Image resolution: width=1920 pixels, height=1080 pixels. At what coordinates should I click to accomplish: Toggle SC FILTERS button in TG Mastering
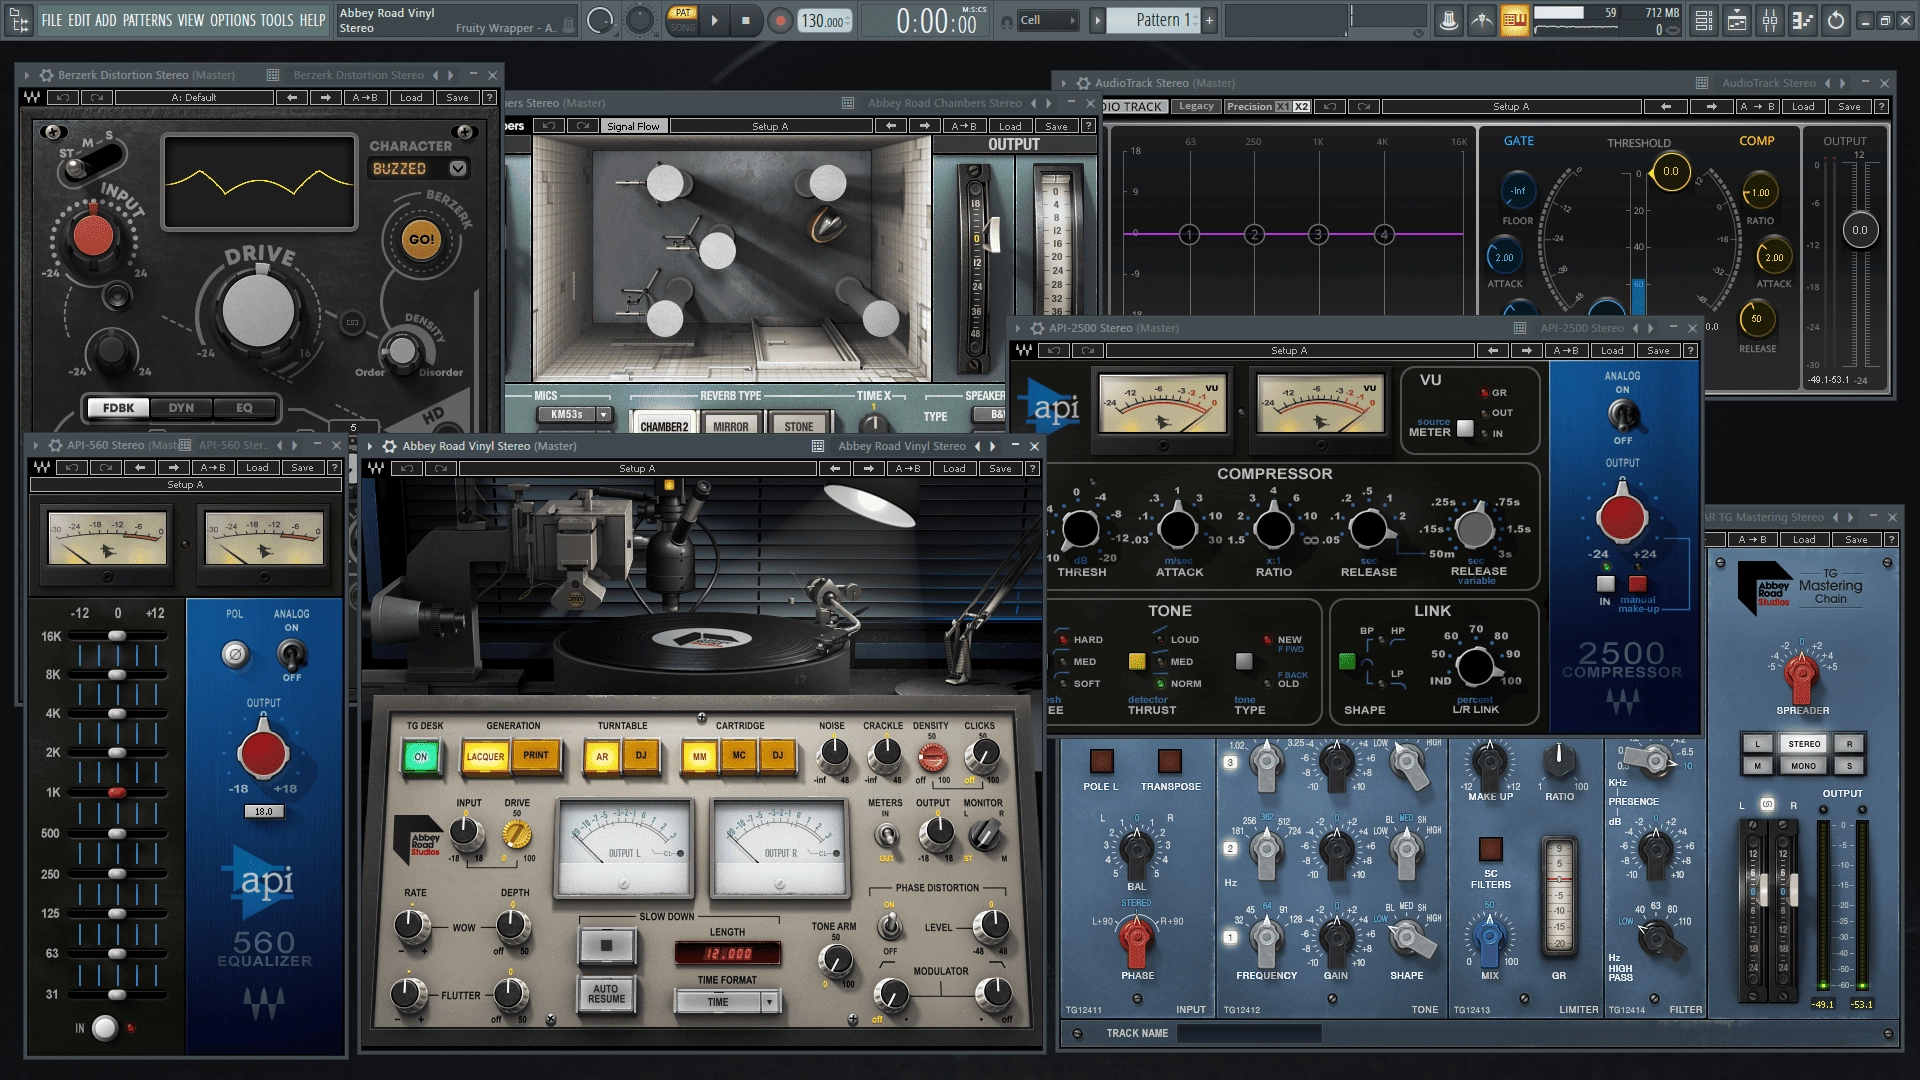click(x=1490, y=849)
